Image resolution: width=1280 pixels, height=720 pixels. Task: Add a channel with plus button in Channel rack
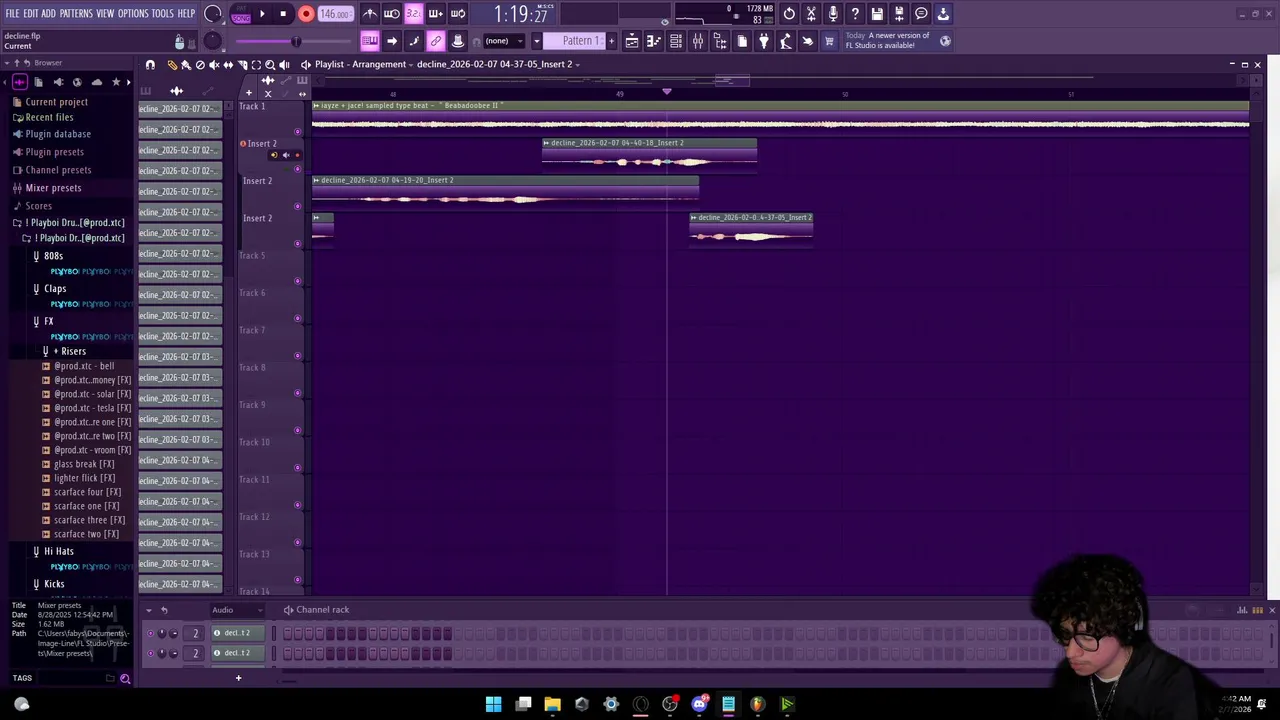pyautogui.click(x=238, y=679)
